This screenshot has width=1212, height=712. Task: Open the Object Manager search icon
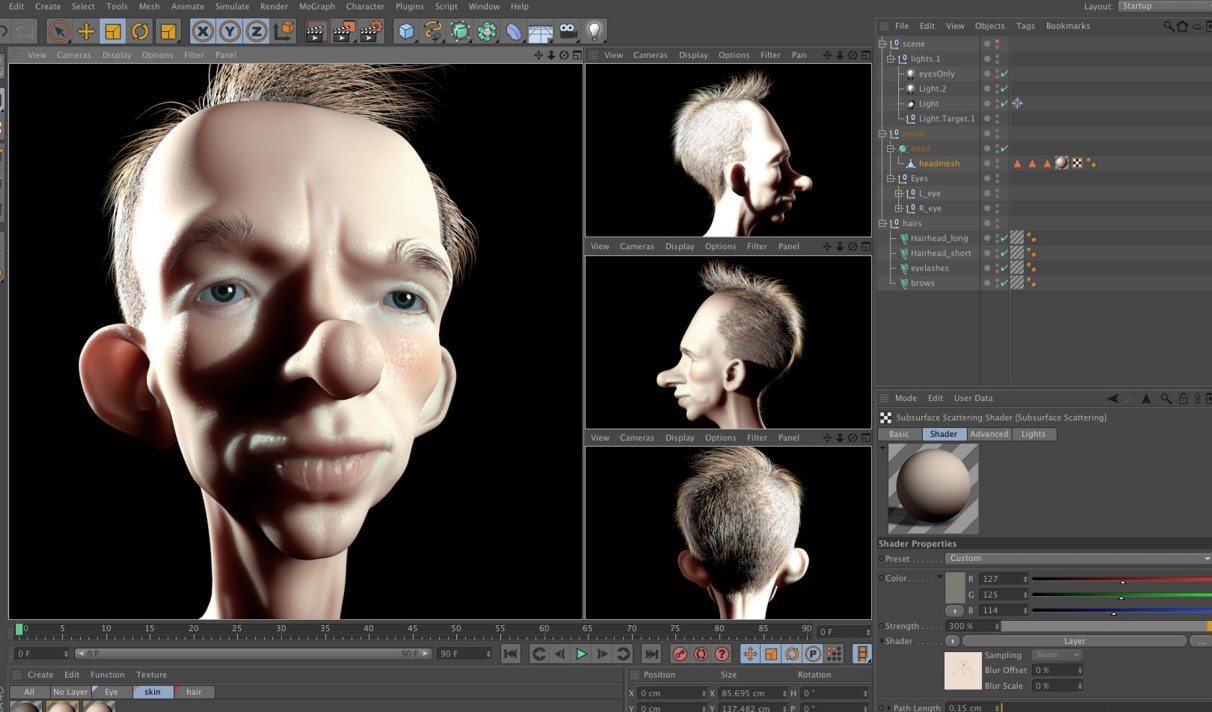[x=1168, y=26]
